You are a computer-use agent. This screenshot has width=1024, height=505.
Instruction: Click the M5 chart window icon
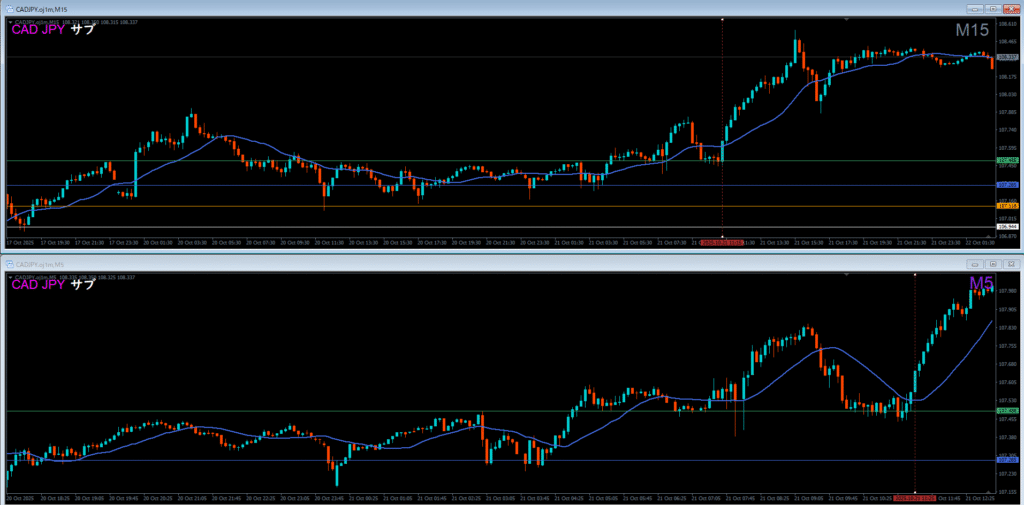[x=9, y=262]
